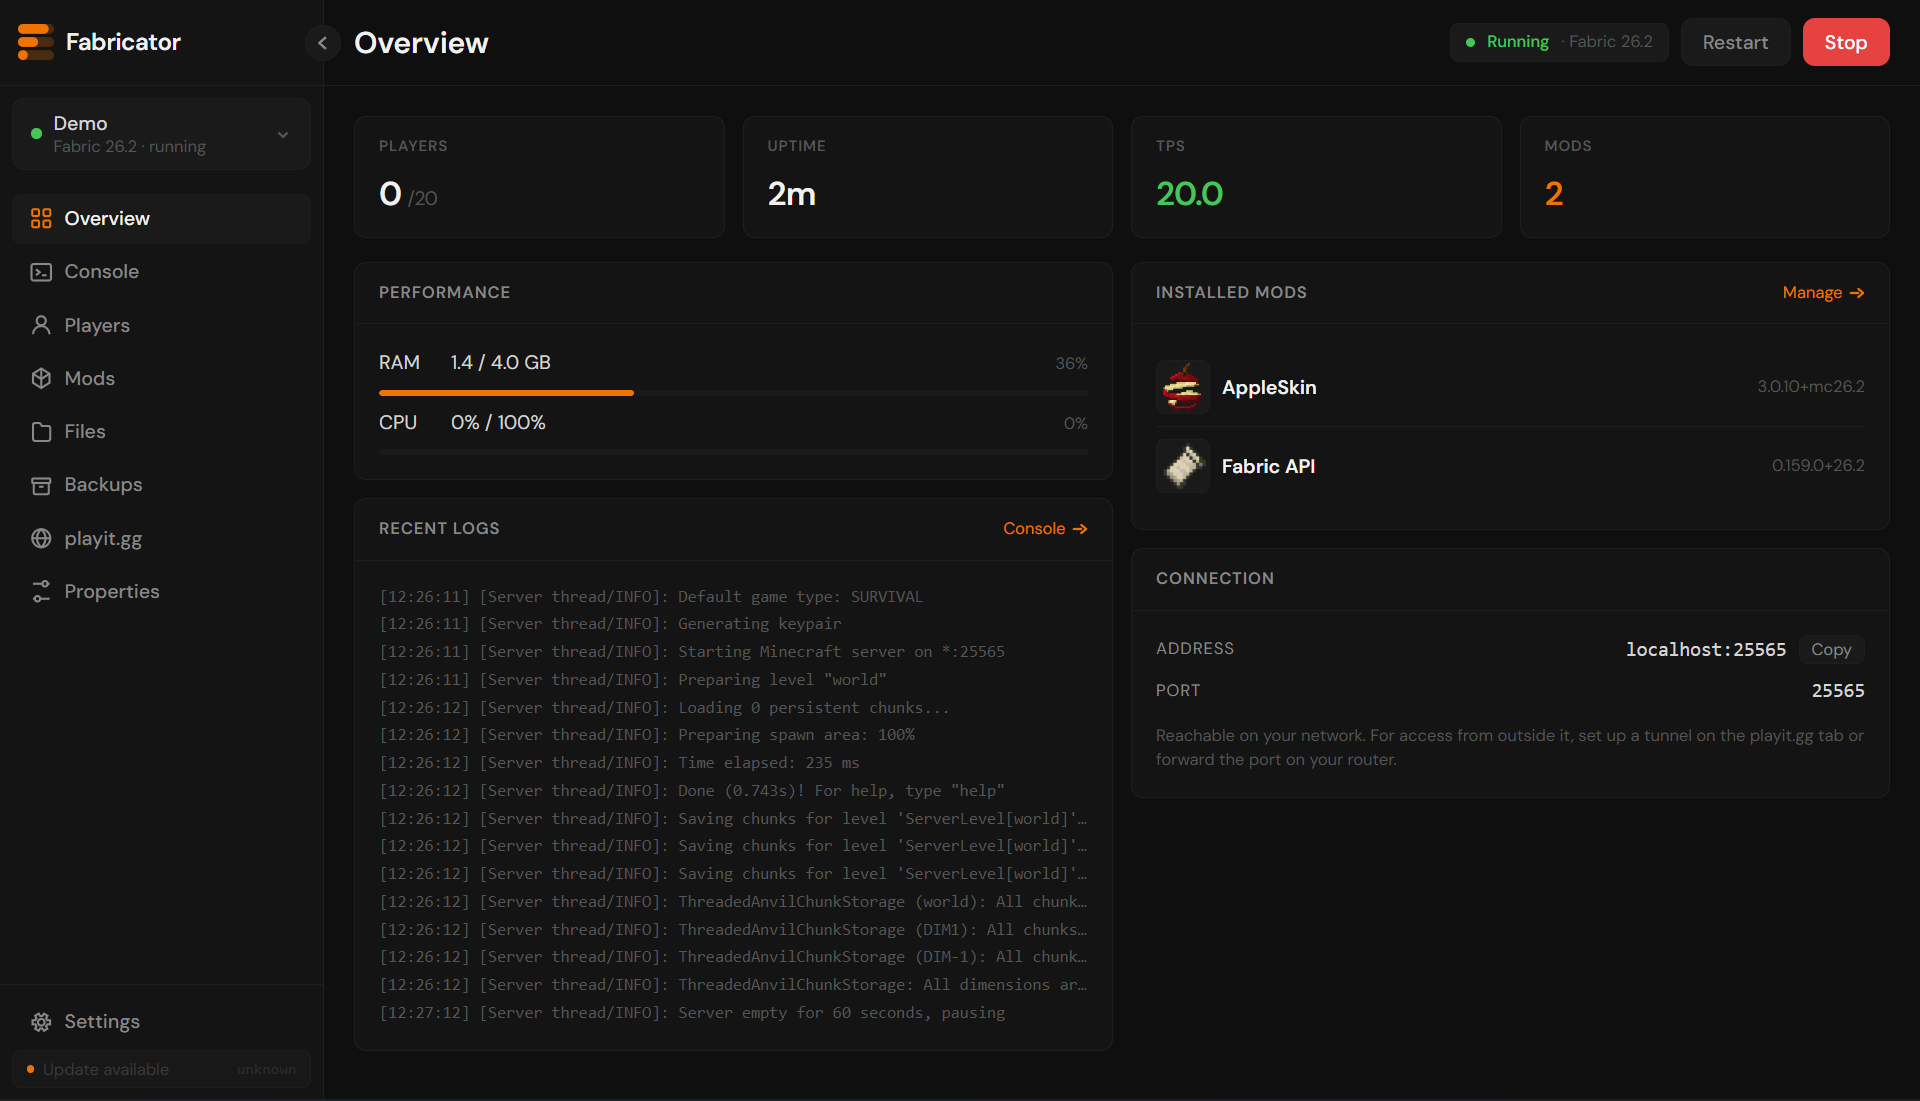Click the Overview grid icon in sidebar
1920x1101 pixels.
point(41,218)
